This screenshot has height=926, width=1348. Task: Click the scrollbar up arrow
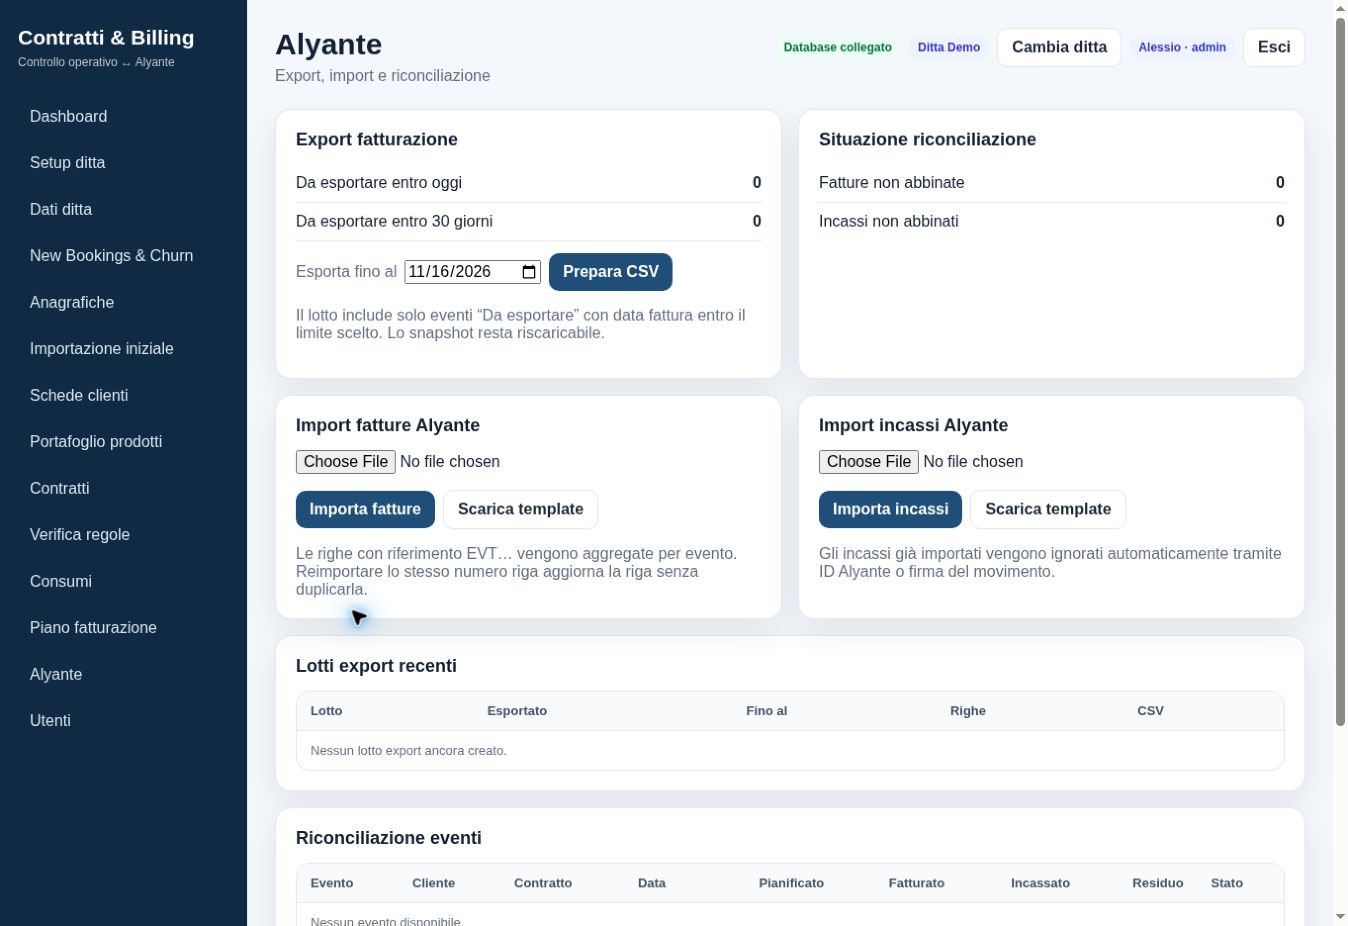pos(1340,9)
